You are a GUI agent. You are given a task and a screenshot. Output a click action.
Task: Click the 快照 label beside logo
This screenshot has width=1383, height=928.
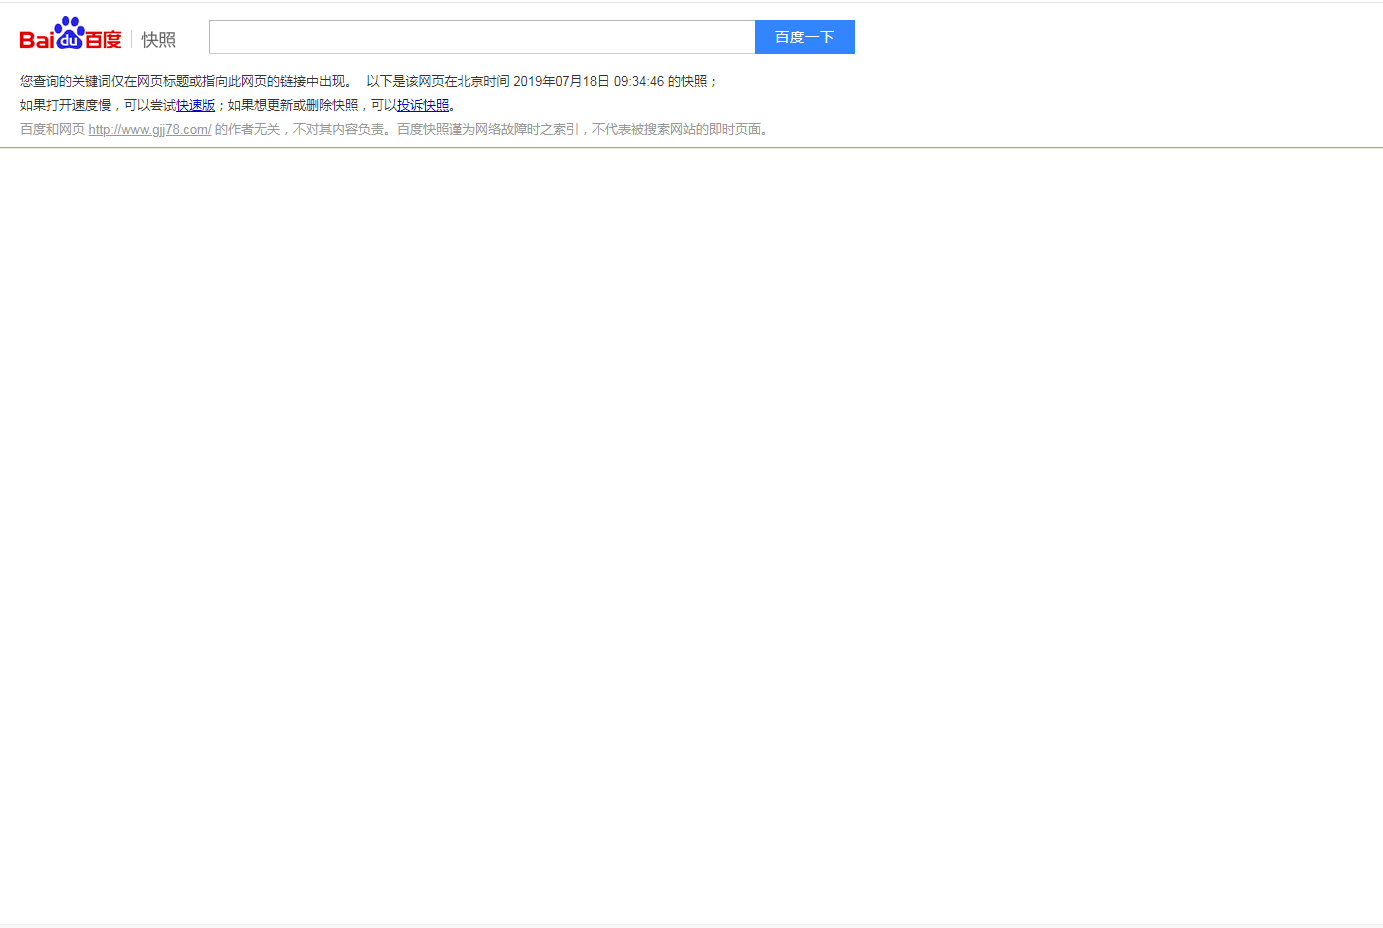[158, 40]
